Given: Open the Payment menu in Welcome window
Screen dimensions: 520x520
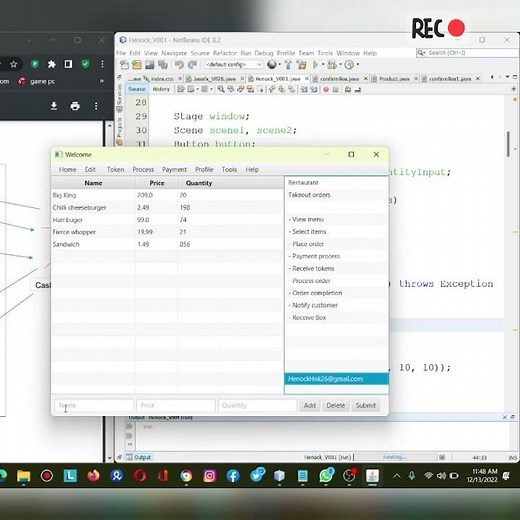Looking at the screenshot, I should [174, 169].
